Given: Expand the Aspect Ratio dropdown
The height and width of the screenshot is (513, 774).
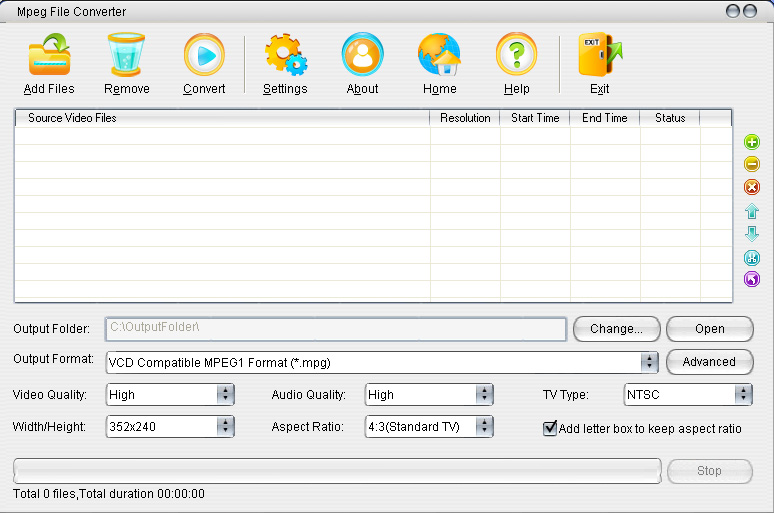Looking at the screenshot, I should click(x=429, y=427).
